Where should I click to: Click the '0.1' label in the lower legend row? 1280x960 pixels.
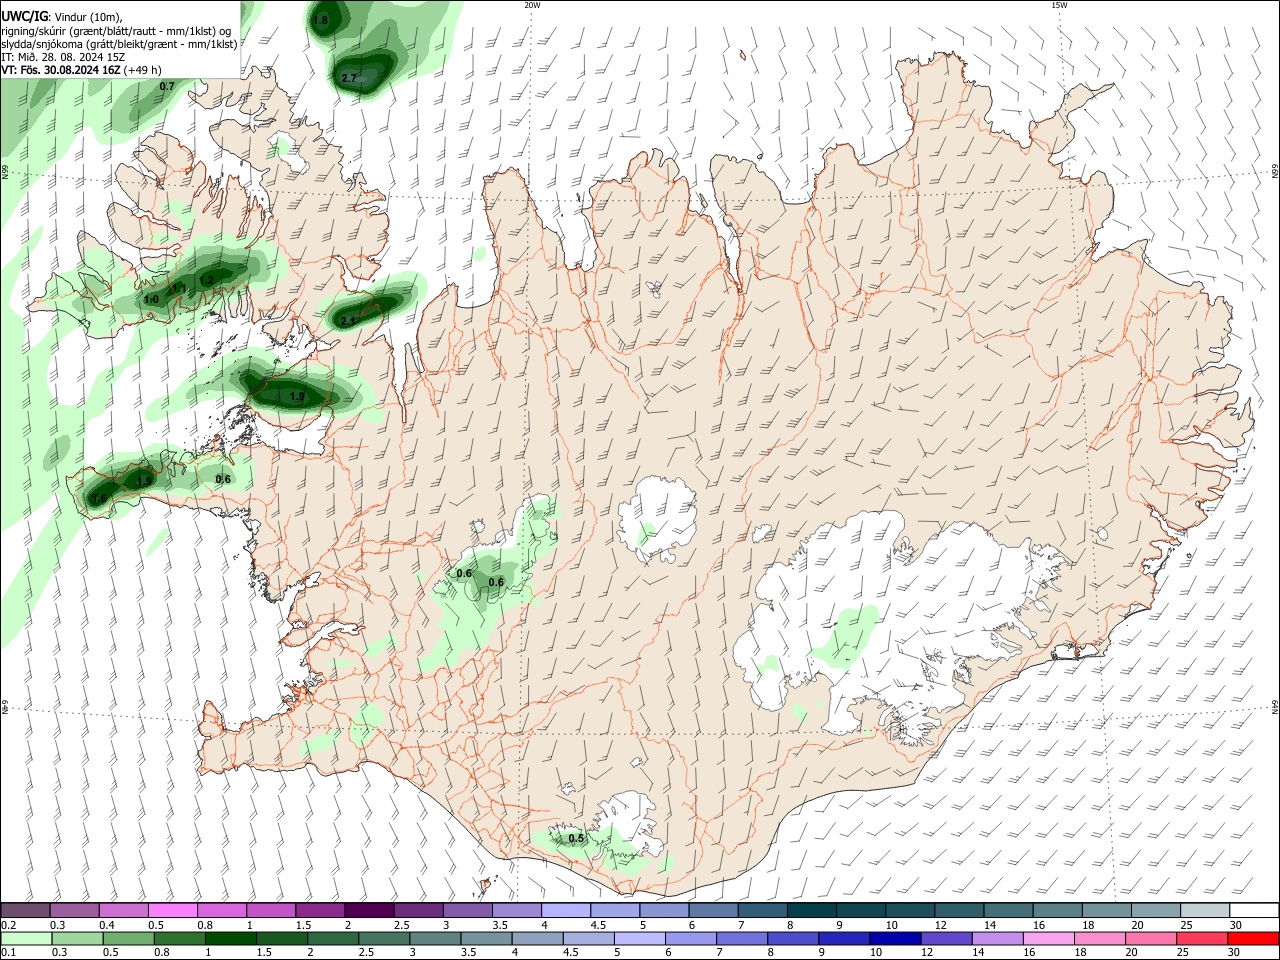tap(9, 952)
